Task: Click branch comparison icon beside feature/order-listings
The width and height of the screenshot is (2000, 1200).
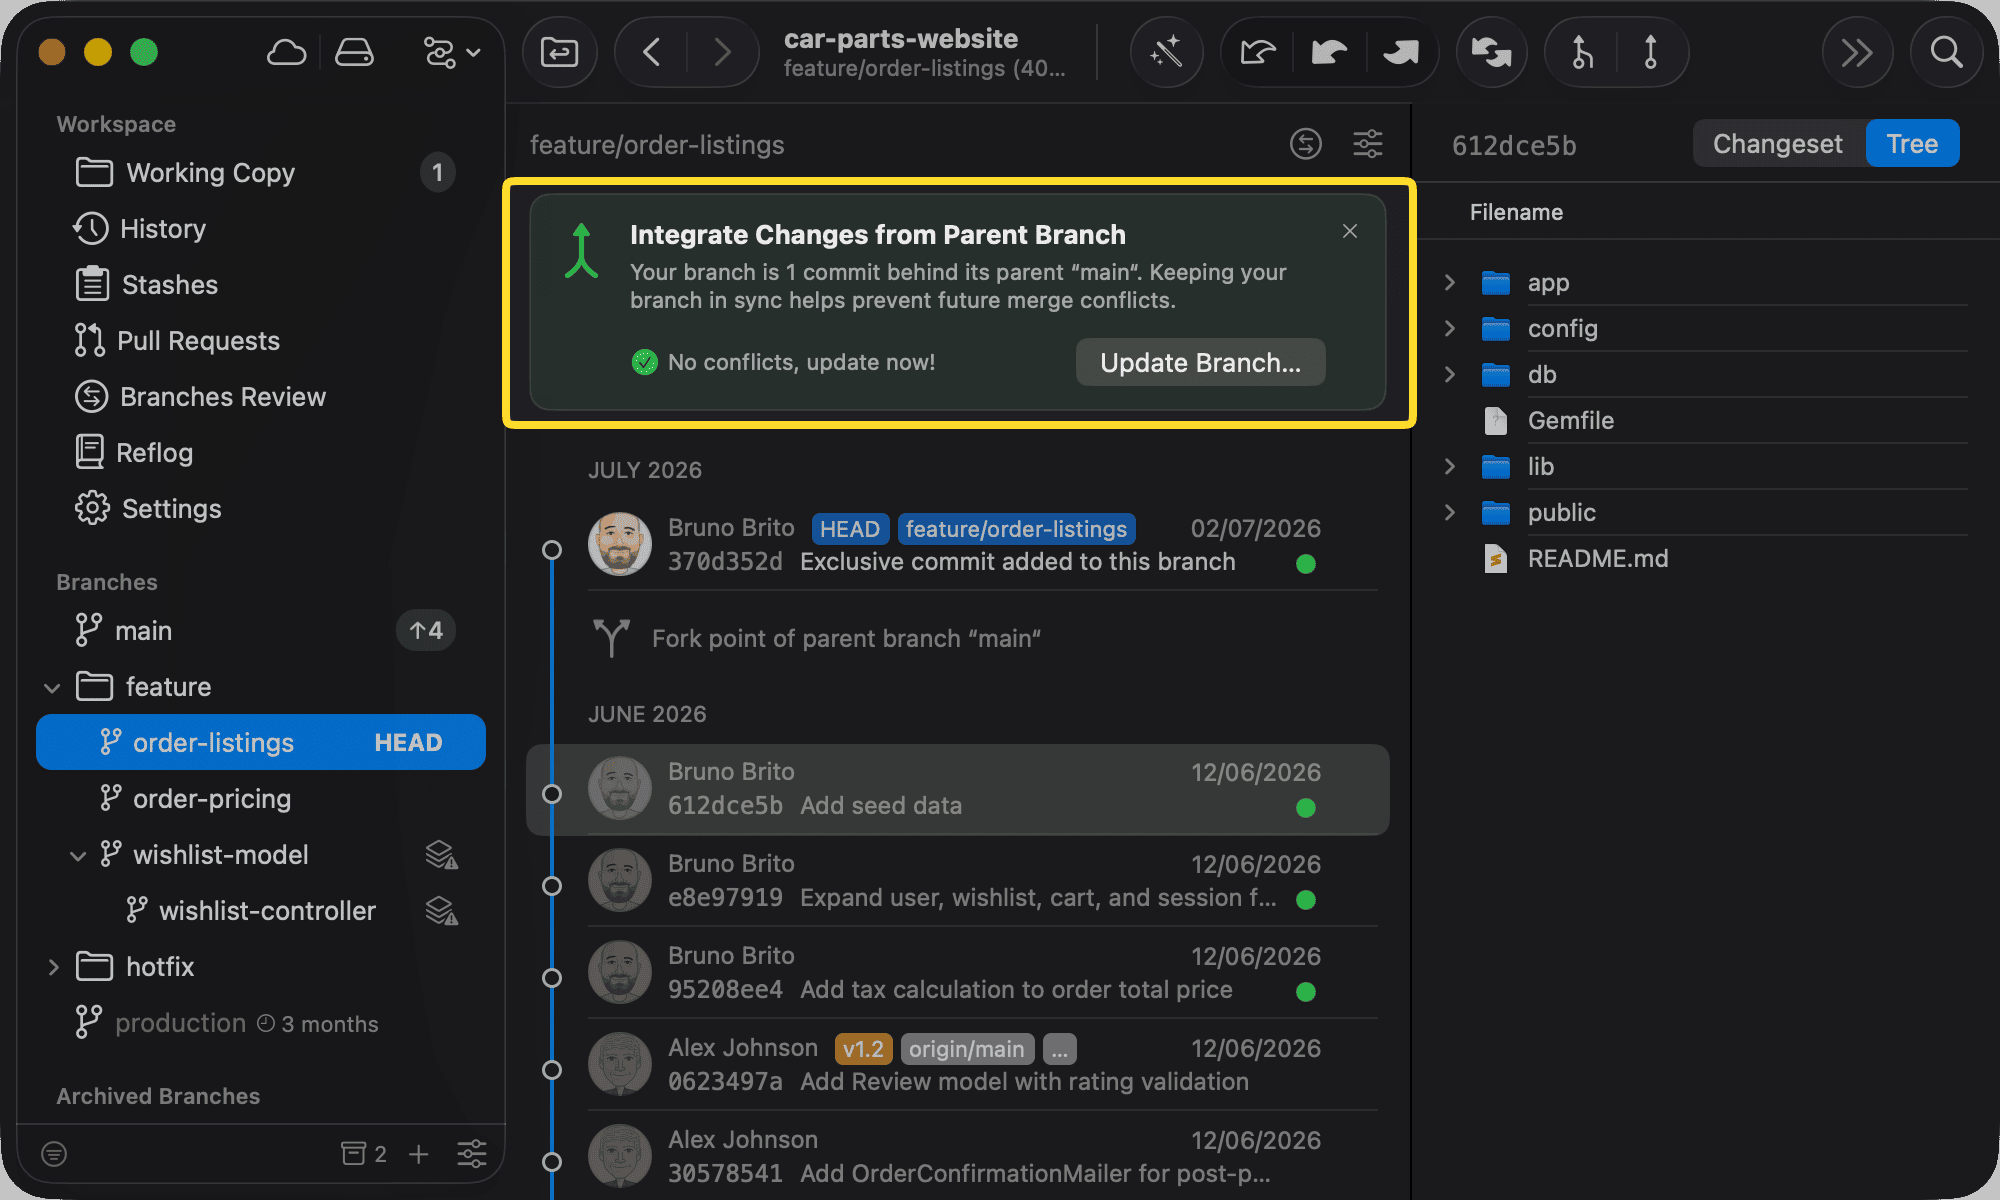Action: click(1305, 144)
